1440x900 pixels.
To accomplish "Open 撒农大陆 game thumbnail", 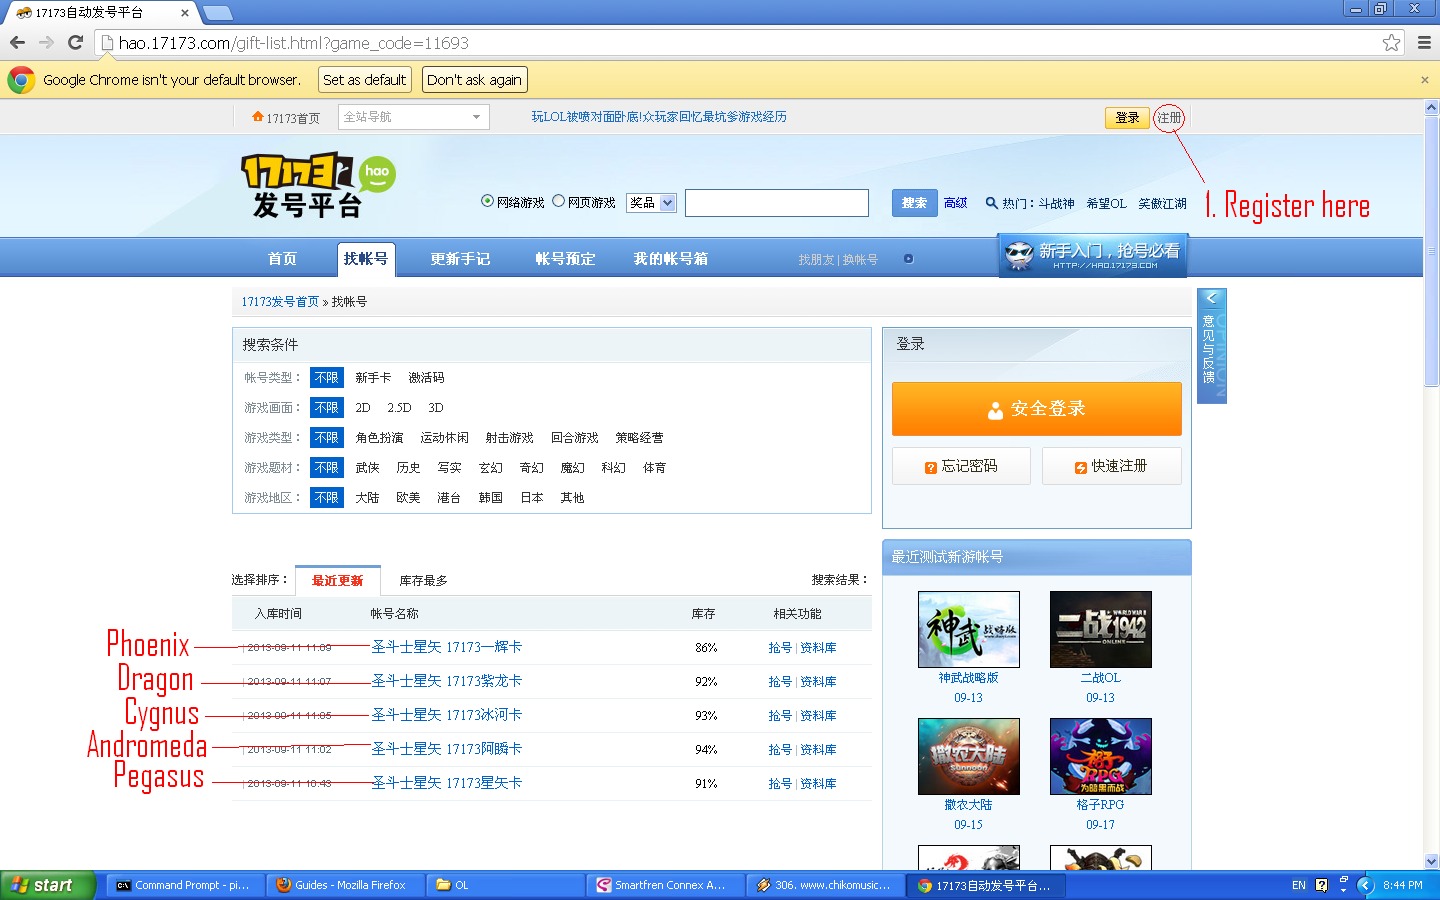I will click(x=969, y=756).
